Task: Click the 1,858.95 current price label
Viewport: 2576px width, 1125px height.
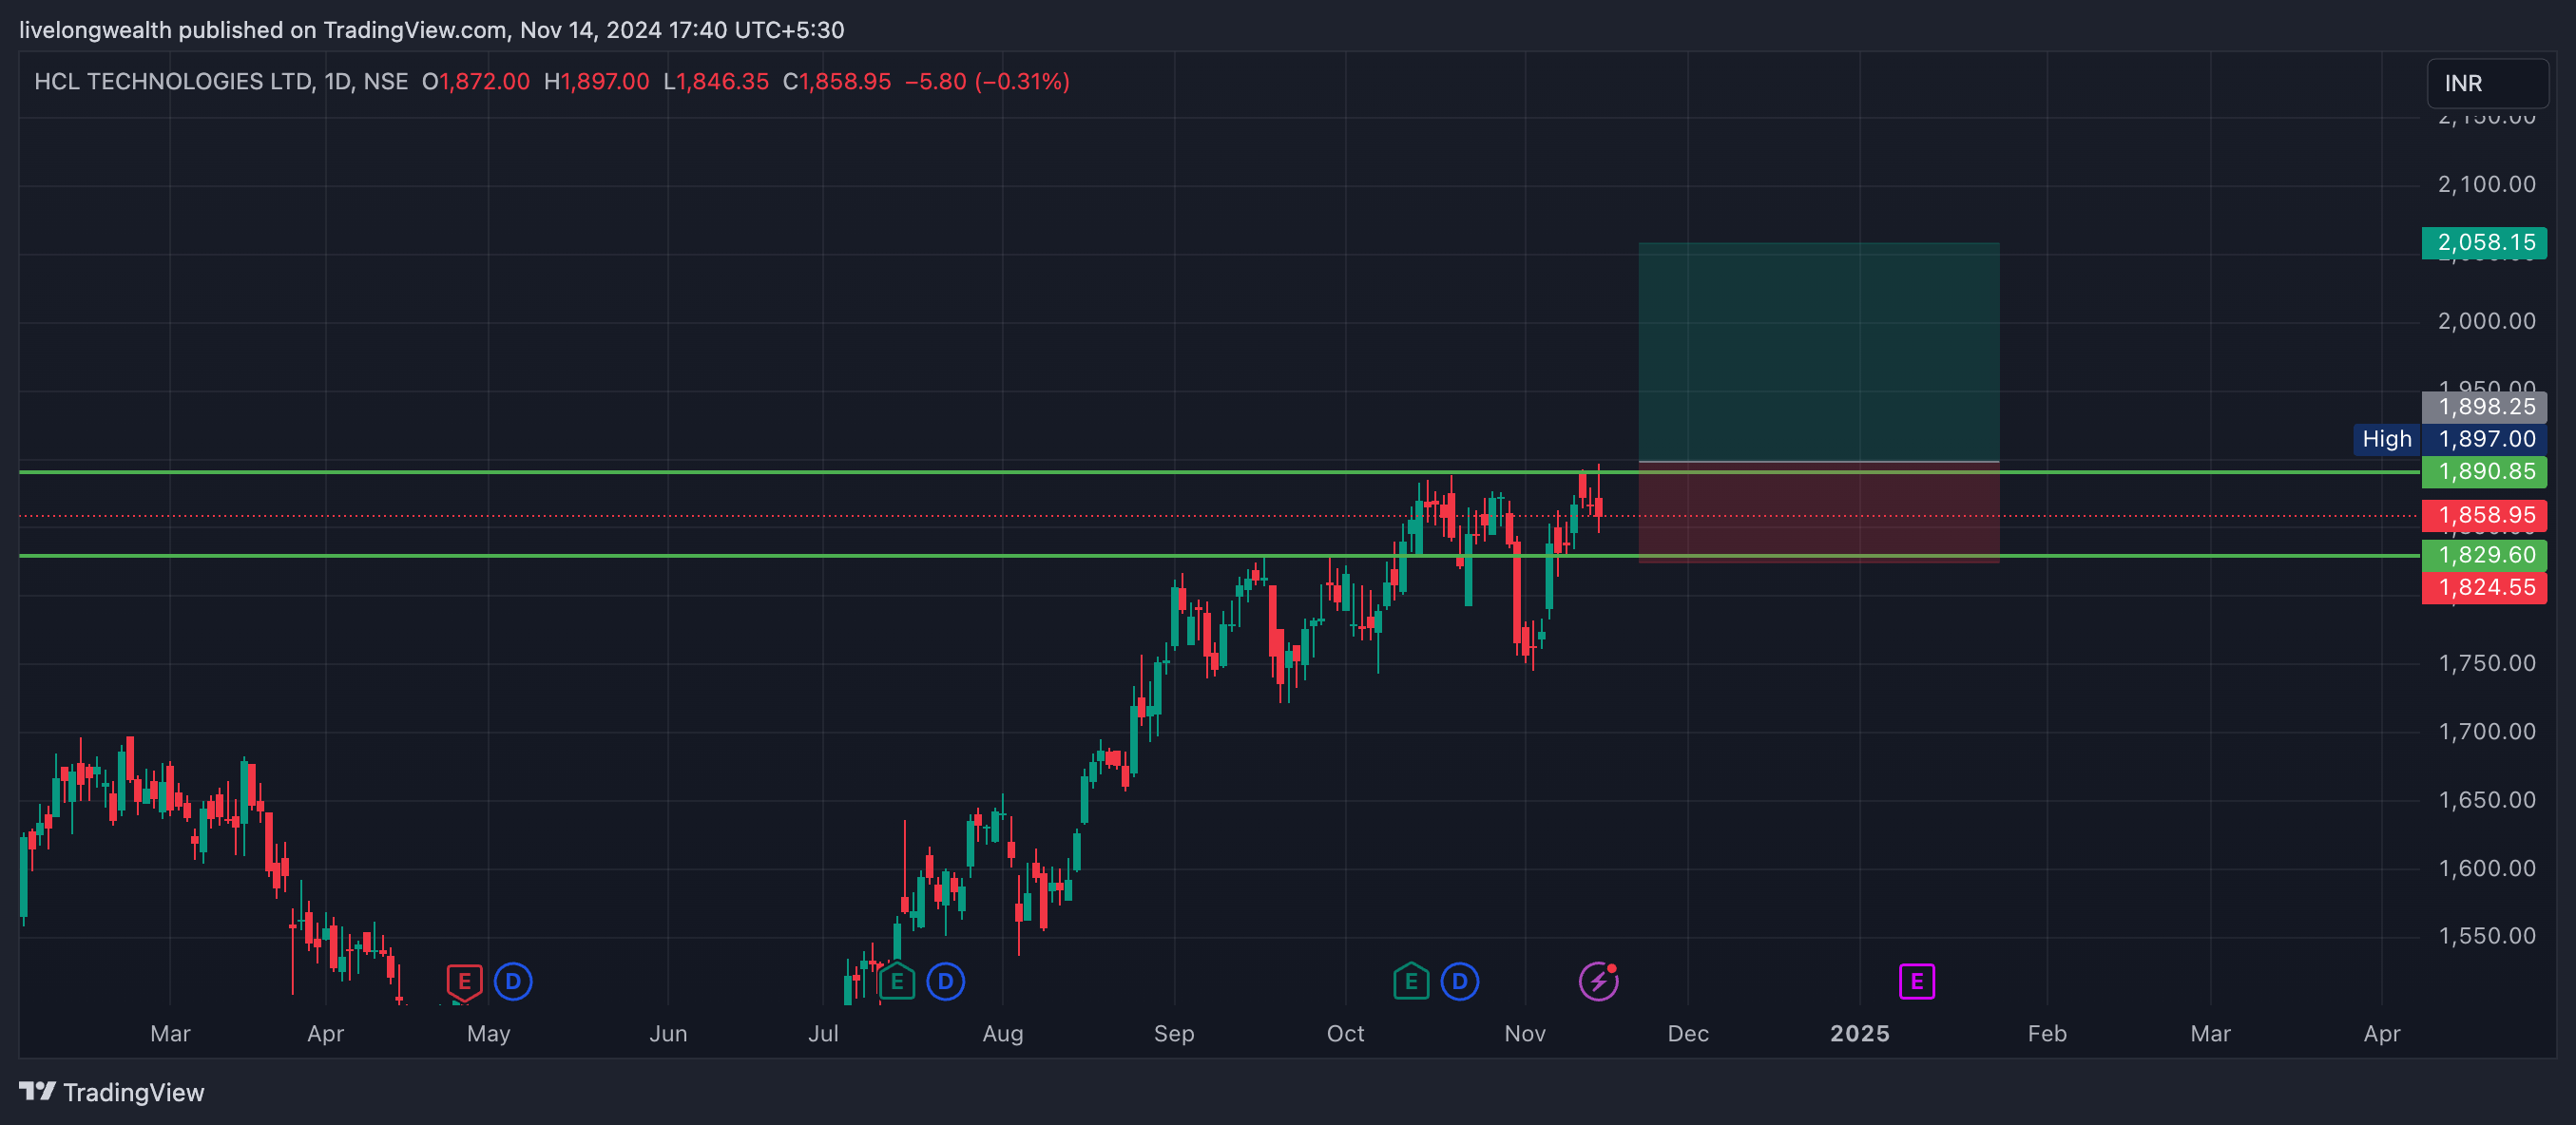Action: click(2485, 516)
